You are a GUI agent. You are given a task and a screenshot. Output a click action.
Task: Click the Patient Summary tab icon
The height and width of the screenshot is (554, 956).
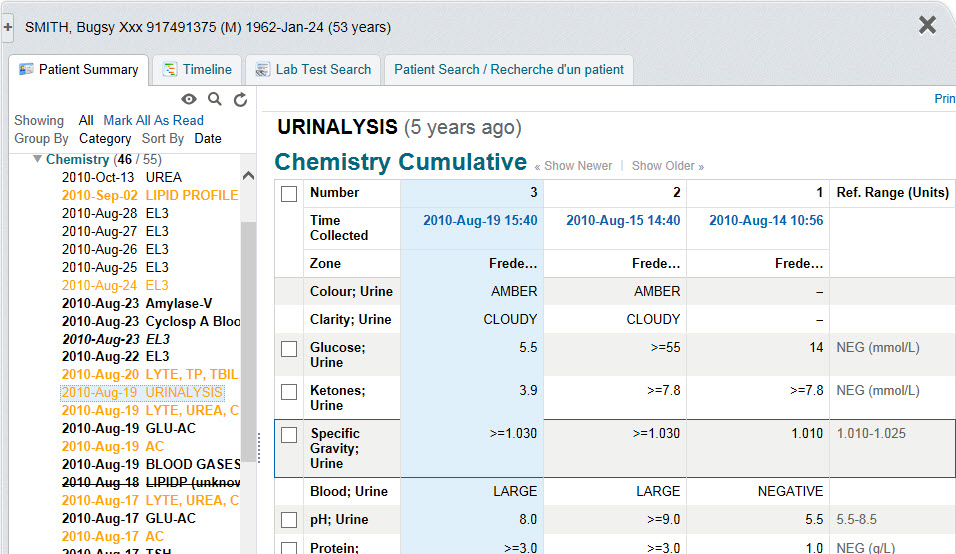coord(26,69)
